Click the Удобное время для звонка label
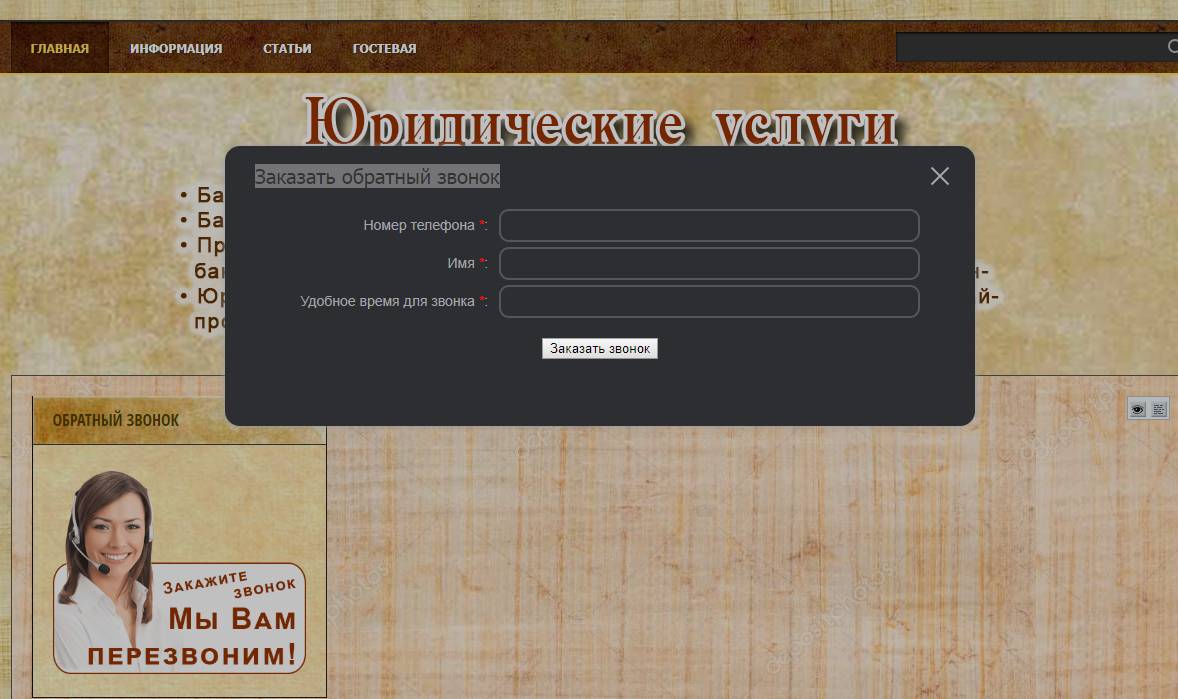 [387, 301]
